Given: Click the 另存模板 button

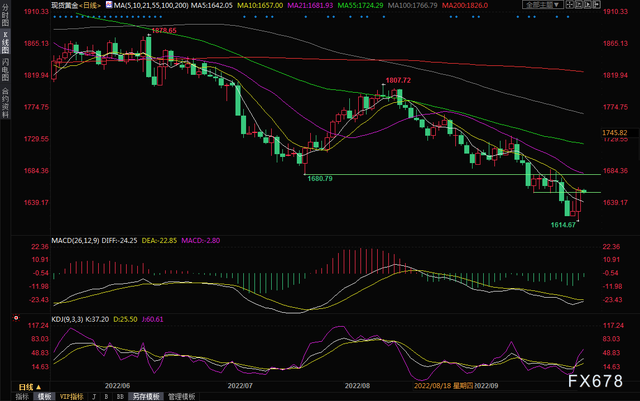Looking at the screenshot, I should coord(147,396).
